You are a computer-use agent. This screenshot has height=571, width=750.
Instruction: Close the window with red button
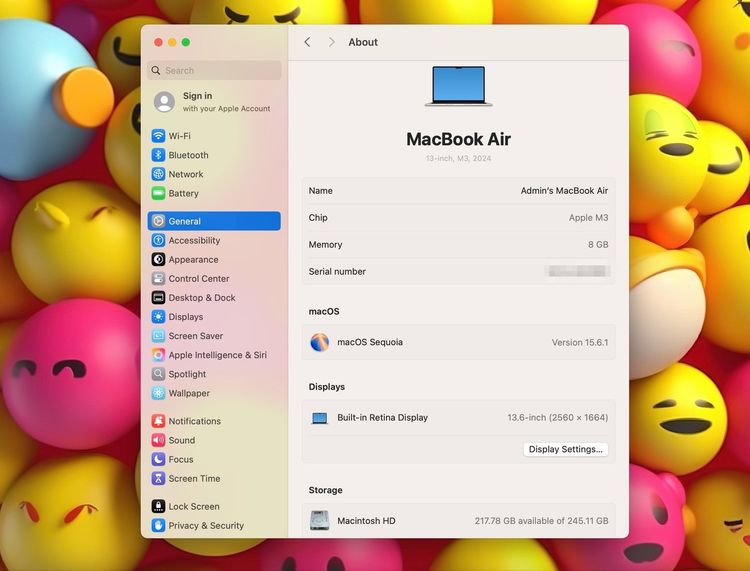(158, 42)
